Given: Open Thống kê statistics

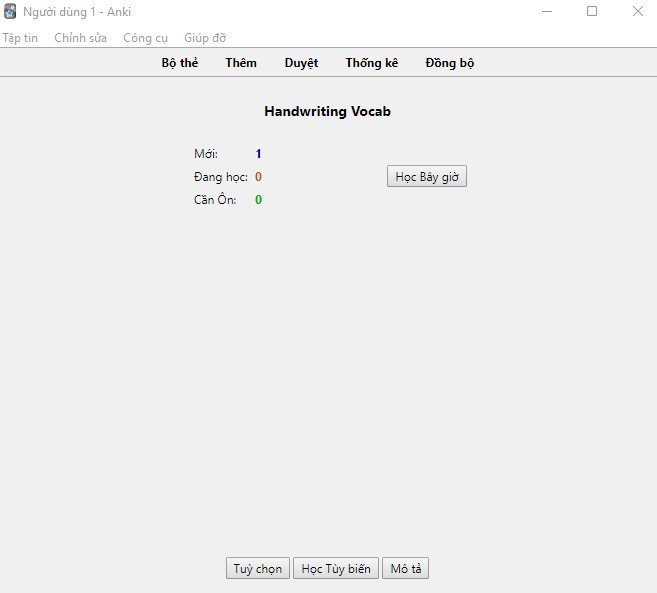Looking at the screenshot, I should point(372,63).
